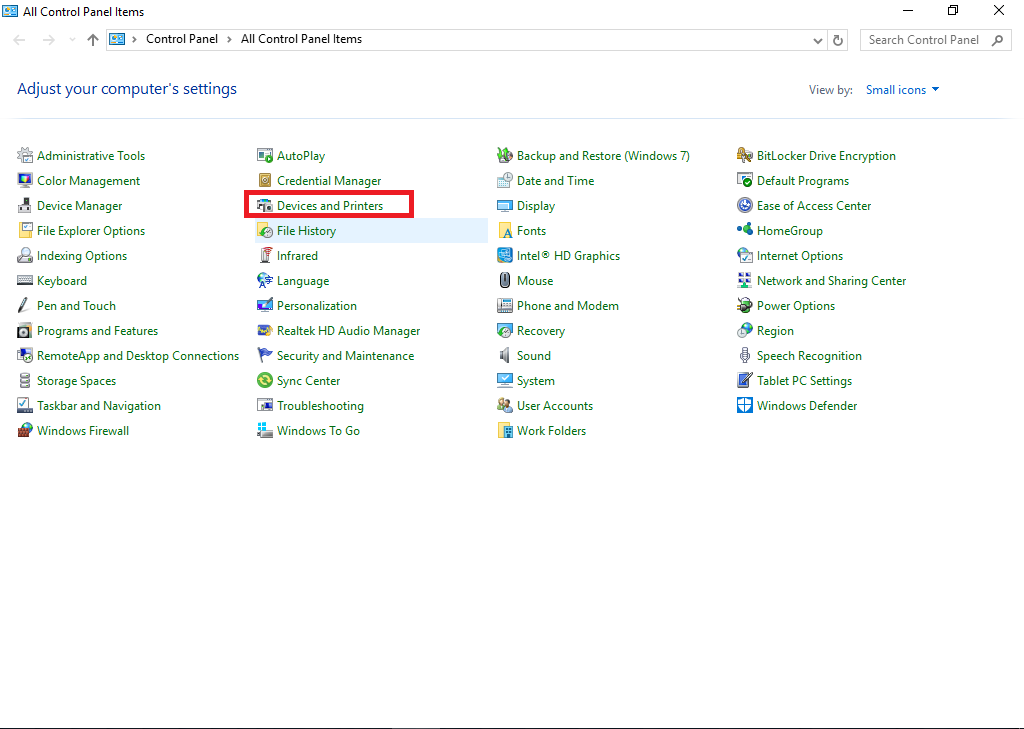This screenshot has height=729, width=1024.
Task: Open the address bar history dropdown
Action: (x=818, y=40)
